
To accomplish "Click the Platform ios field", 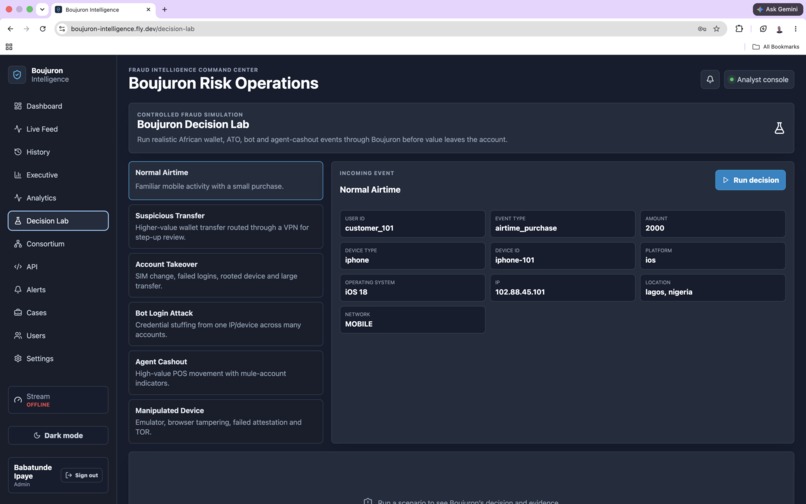I will 712,256.
